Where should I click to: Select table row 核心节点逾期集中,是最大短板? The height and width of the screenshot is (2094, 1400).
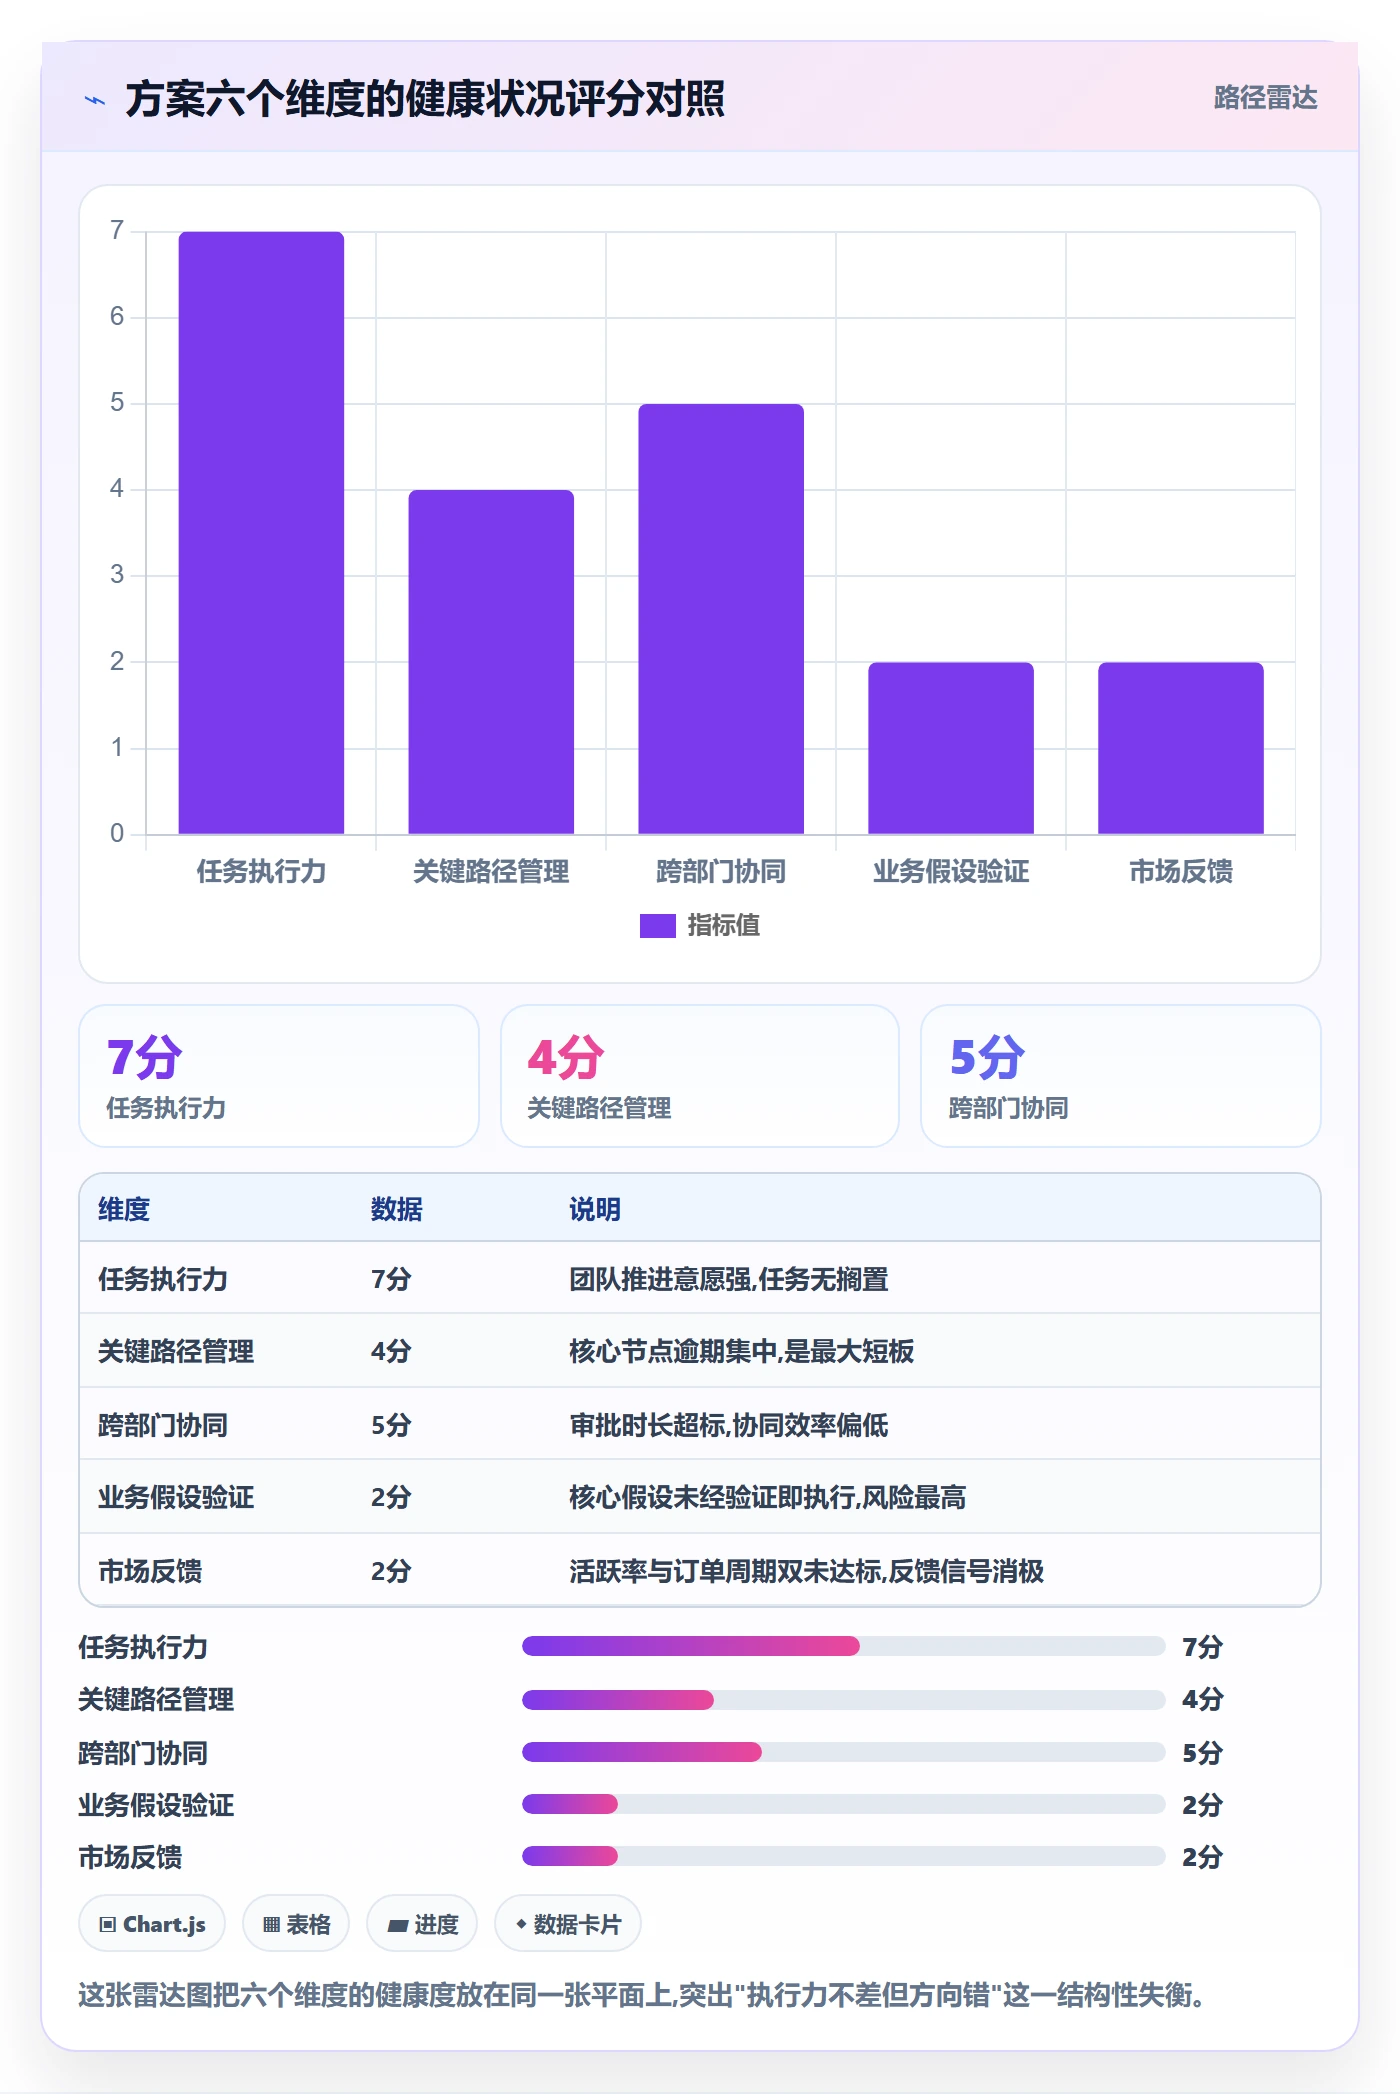tap(700, 1351)
